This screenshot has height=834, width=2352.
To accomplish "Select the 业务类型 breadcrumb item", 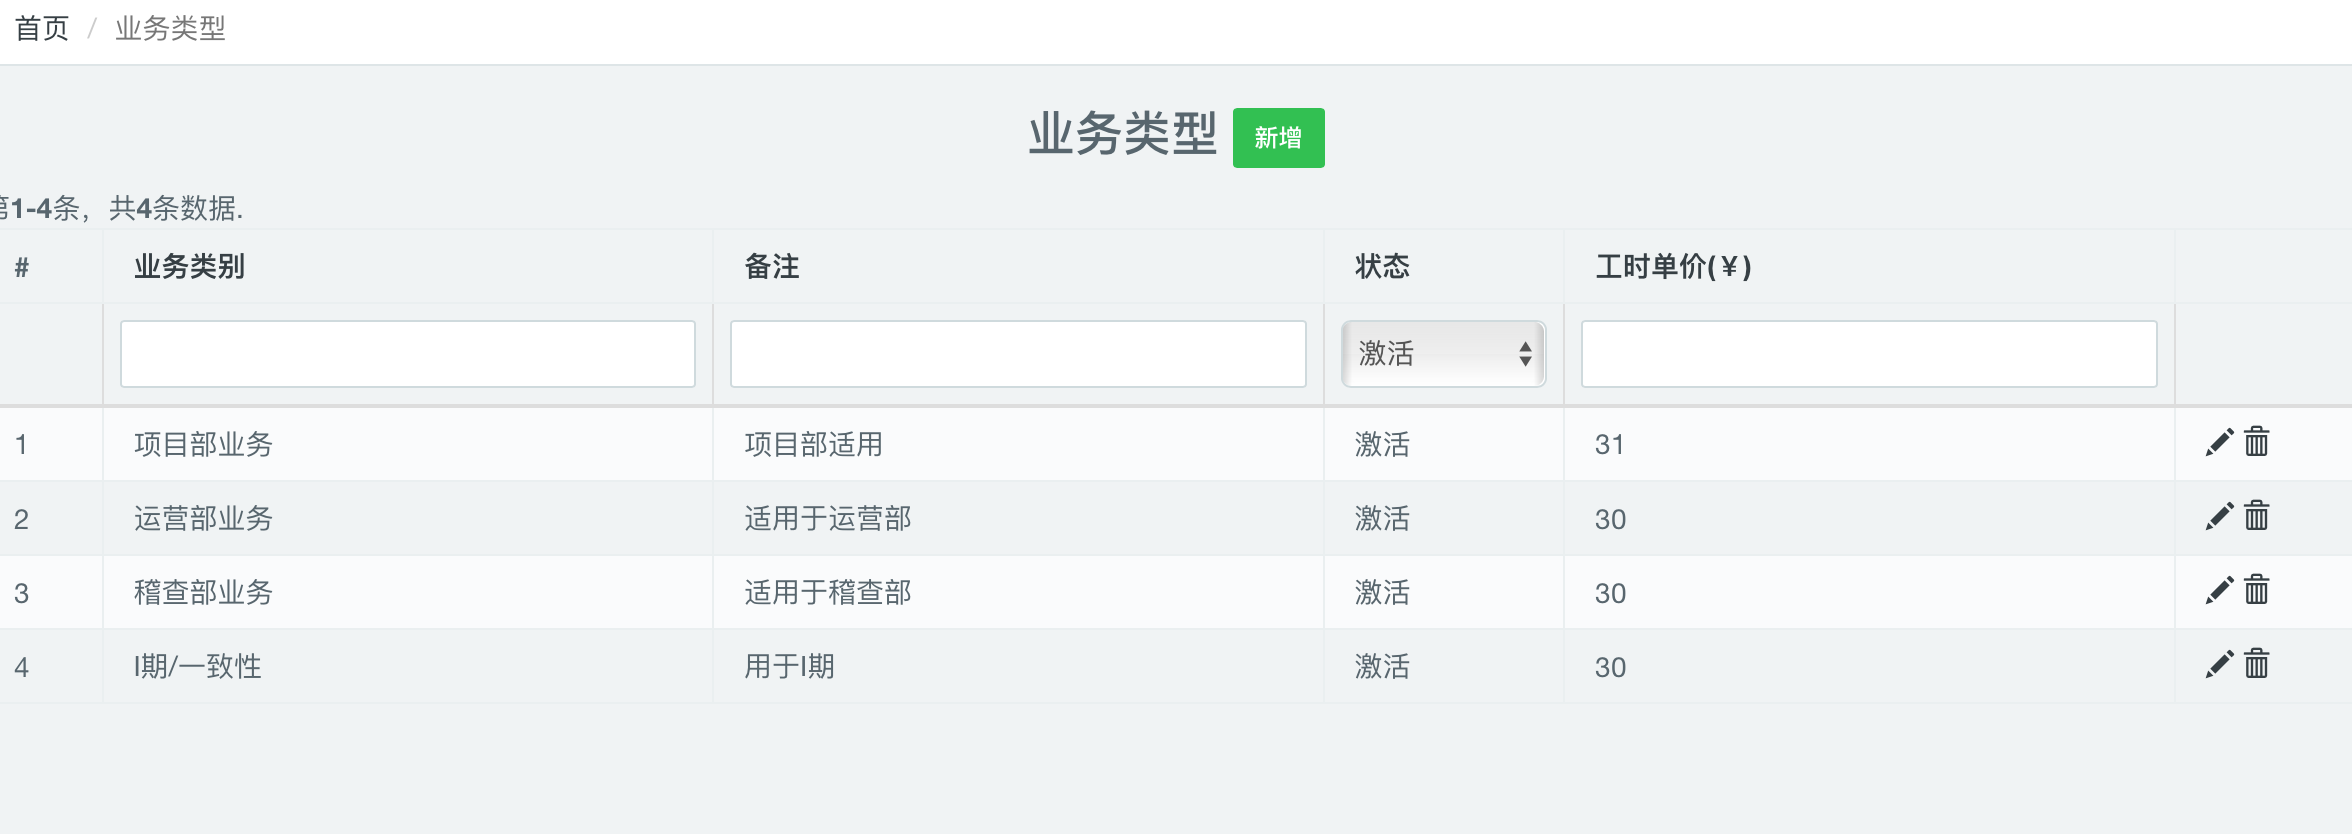I will pos(170,28).
